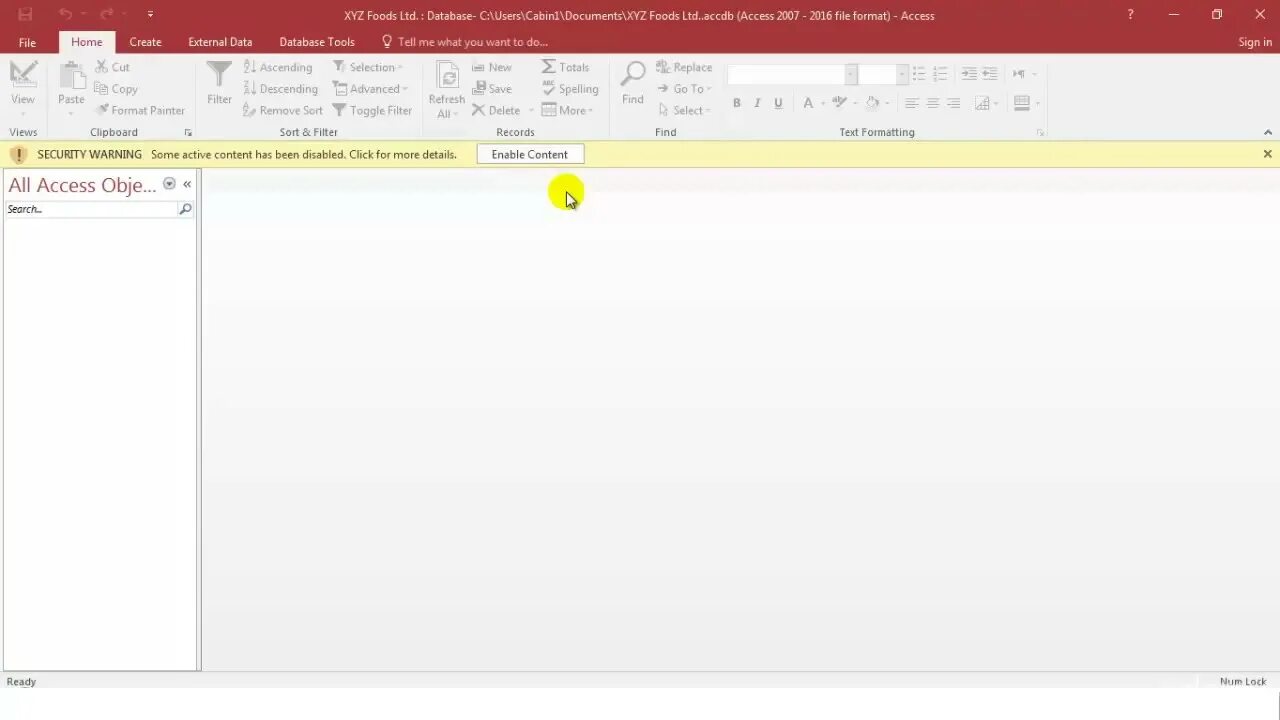Open the font name combo box
Image resolution: width=1280 pixels, height=720 pixels.
[852, 74]
